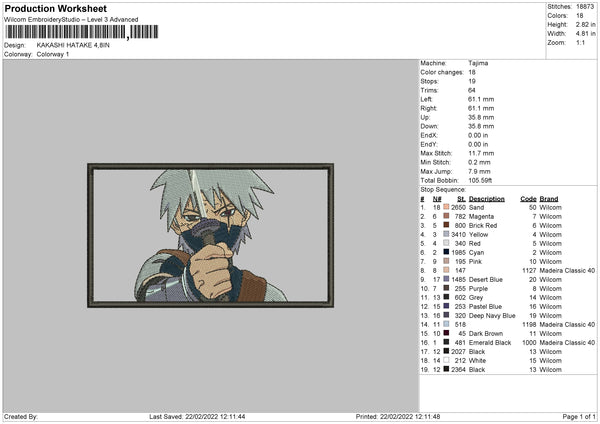The height and width of the screenshot is (424, 600).
Task: Click the 'Created By:' footer label
Action: (x=21, y=416)
